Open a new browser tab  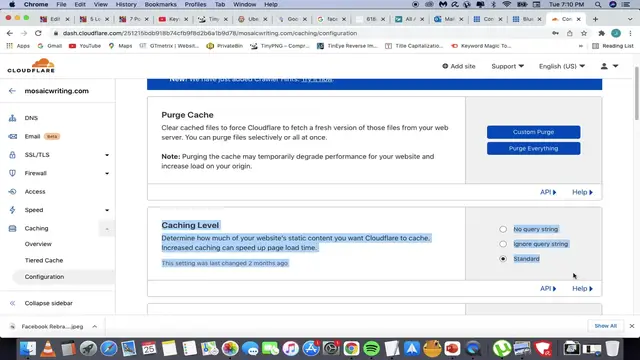point(596,19)
